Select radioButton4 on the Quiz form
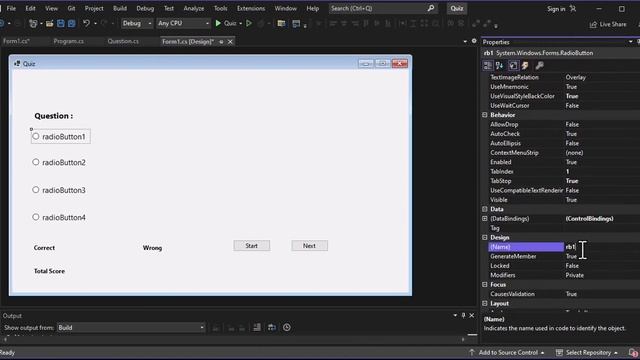The height and width of the screenshot is (360, 640). click(x=59, y=218)
